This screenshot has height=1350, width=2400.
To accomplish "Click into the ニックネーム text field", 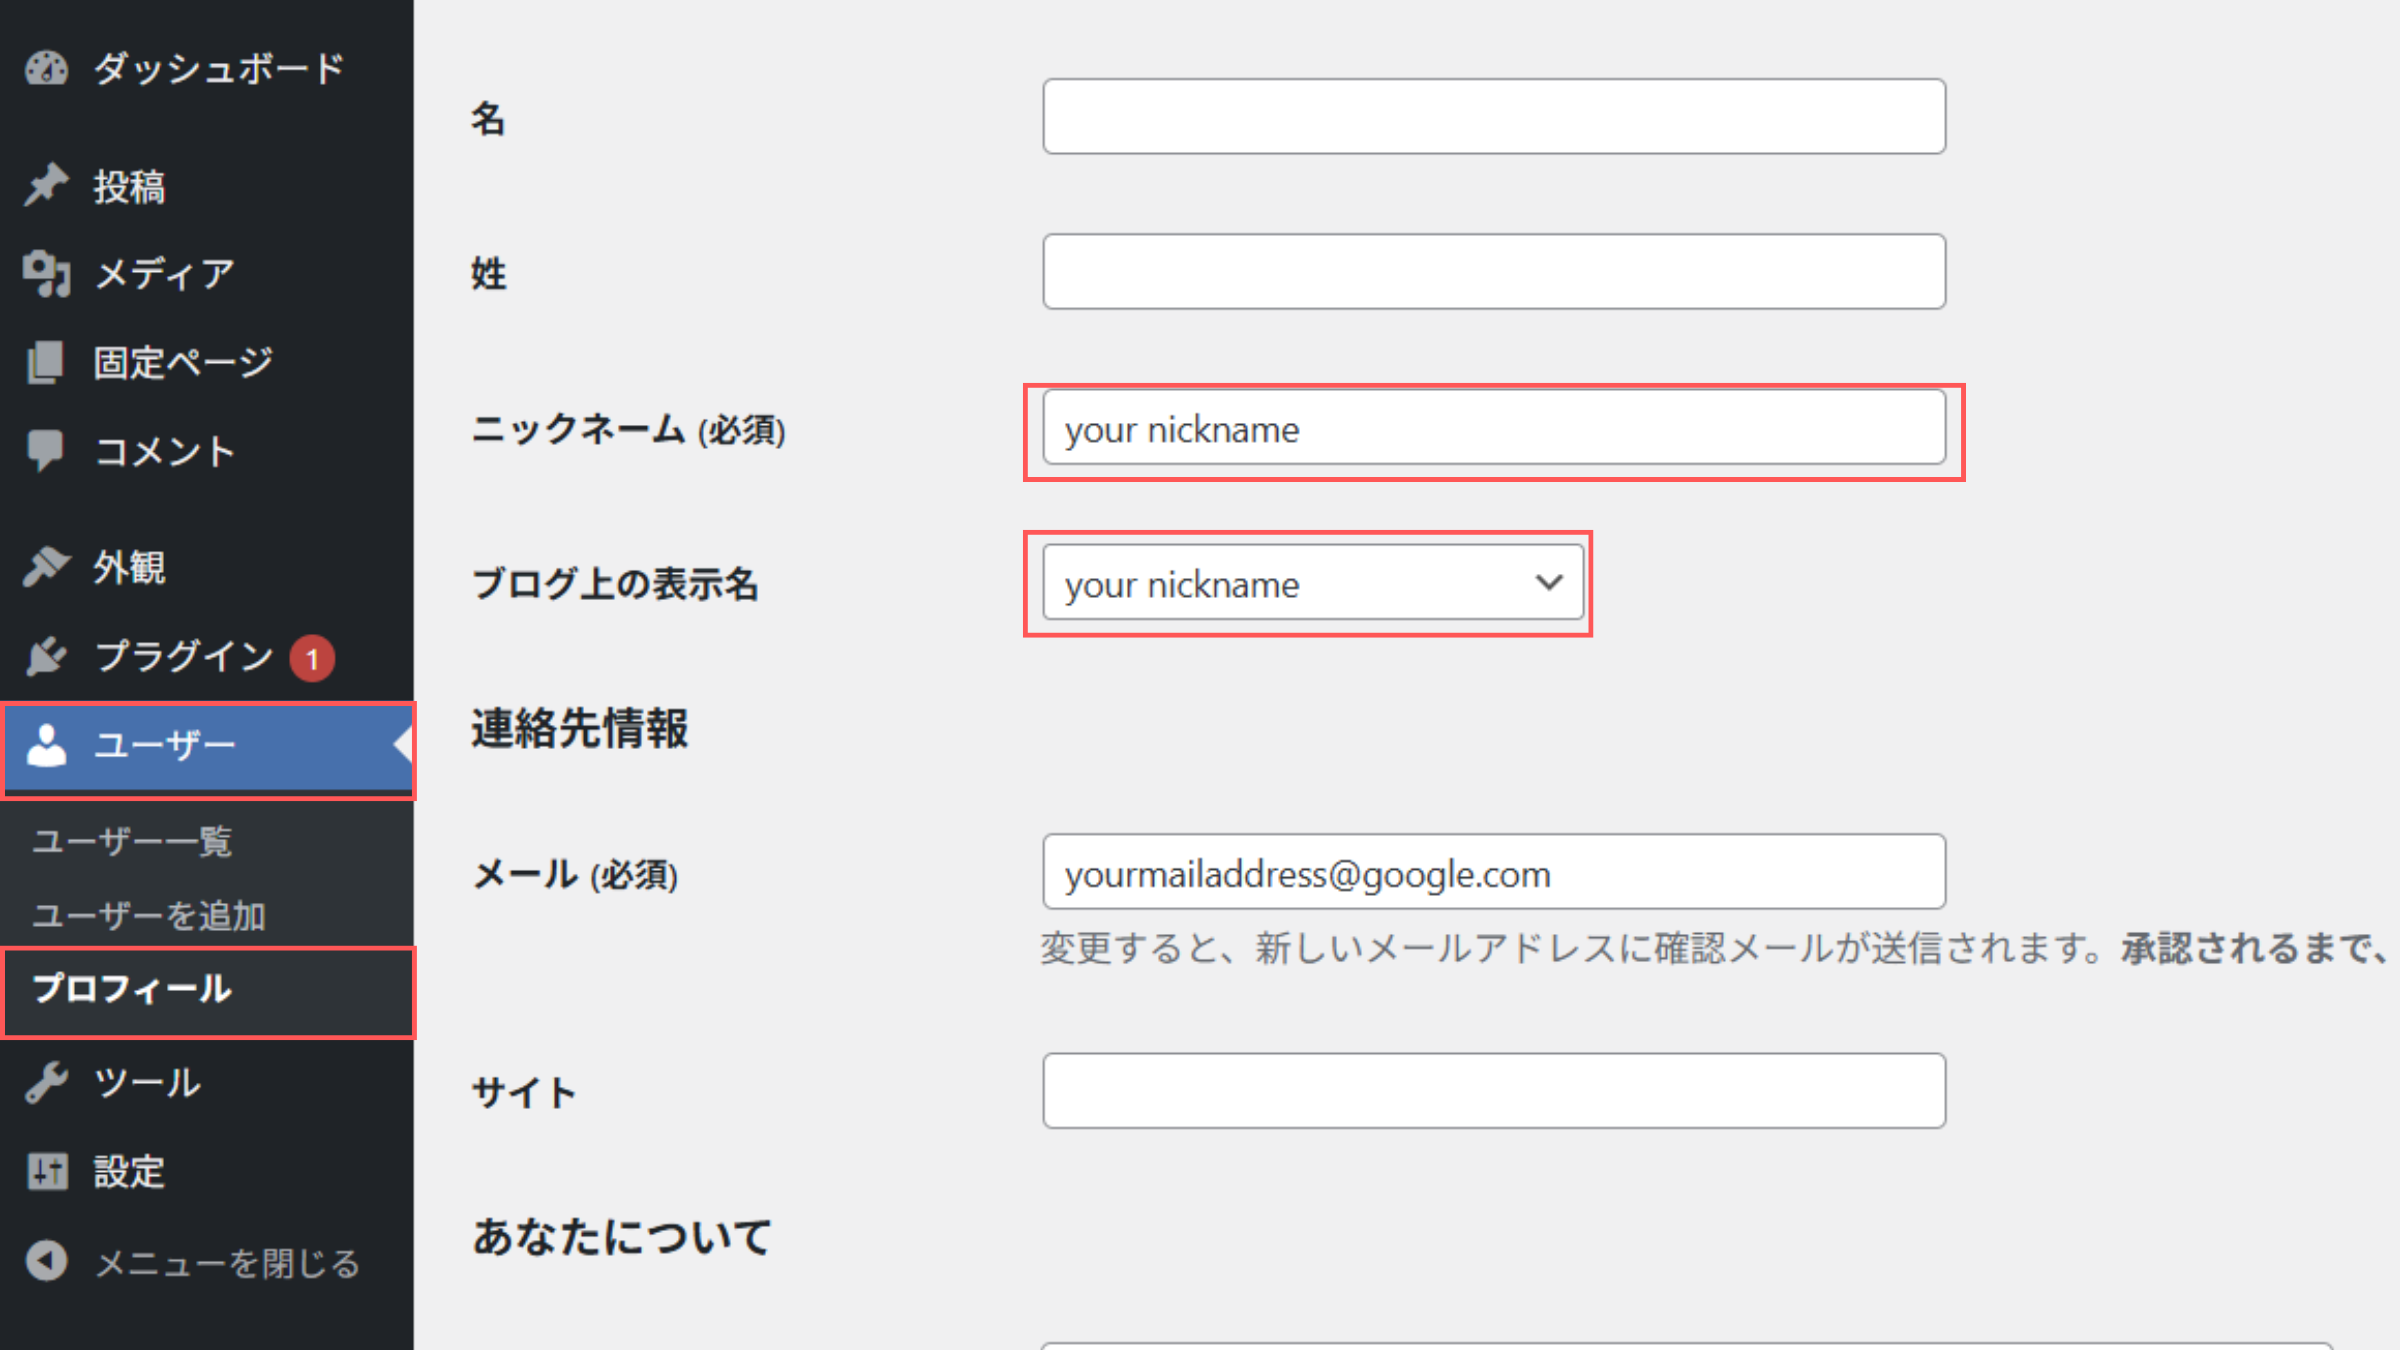I will pyautogui.click(x=1493, y=429).
